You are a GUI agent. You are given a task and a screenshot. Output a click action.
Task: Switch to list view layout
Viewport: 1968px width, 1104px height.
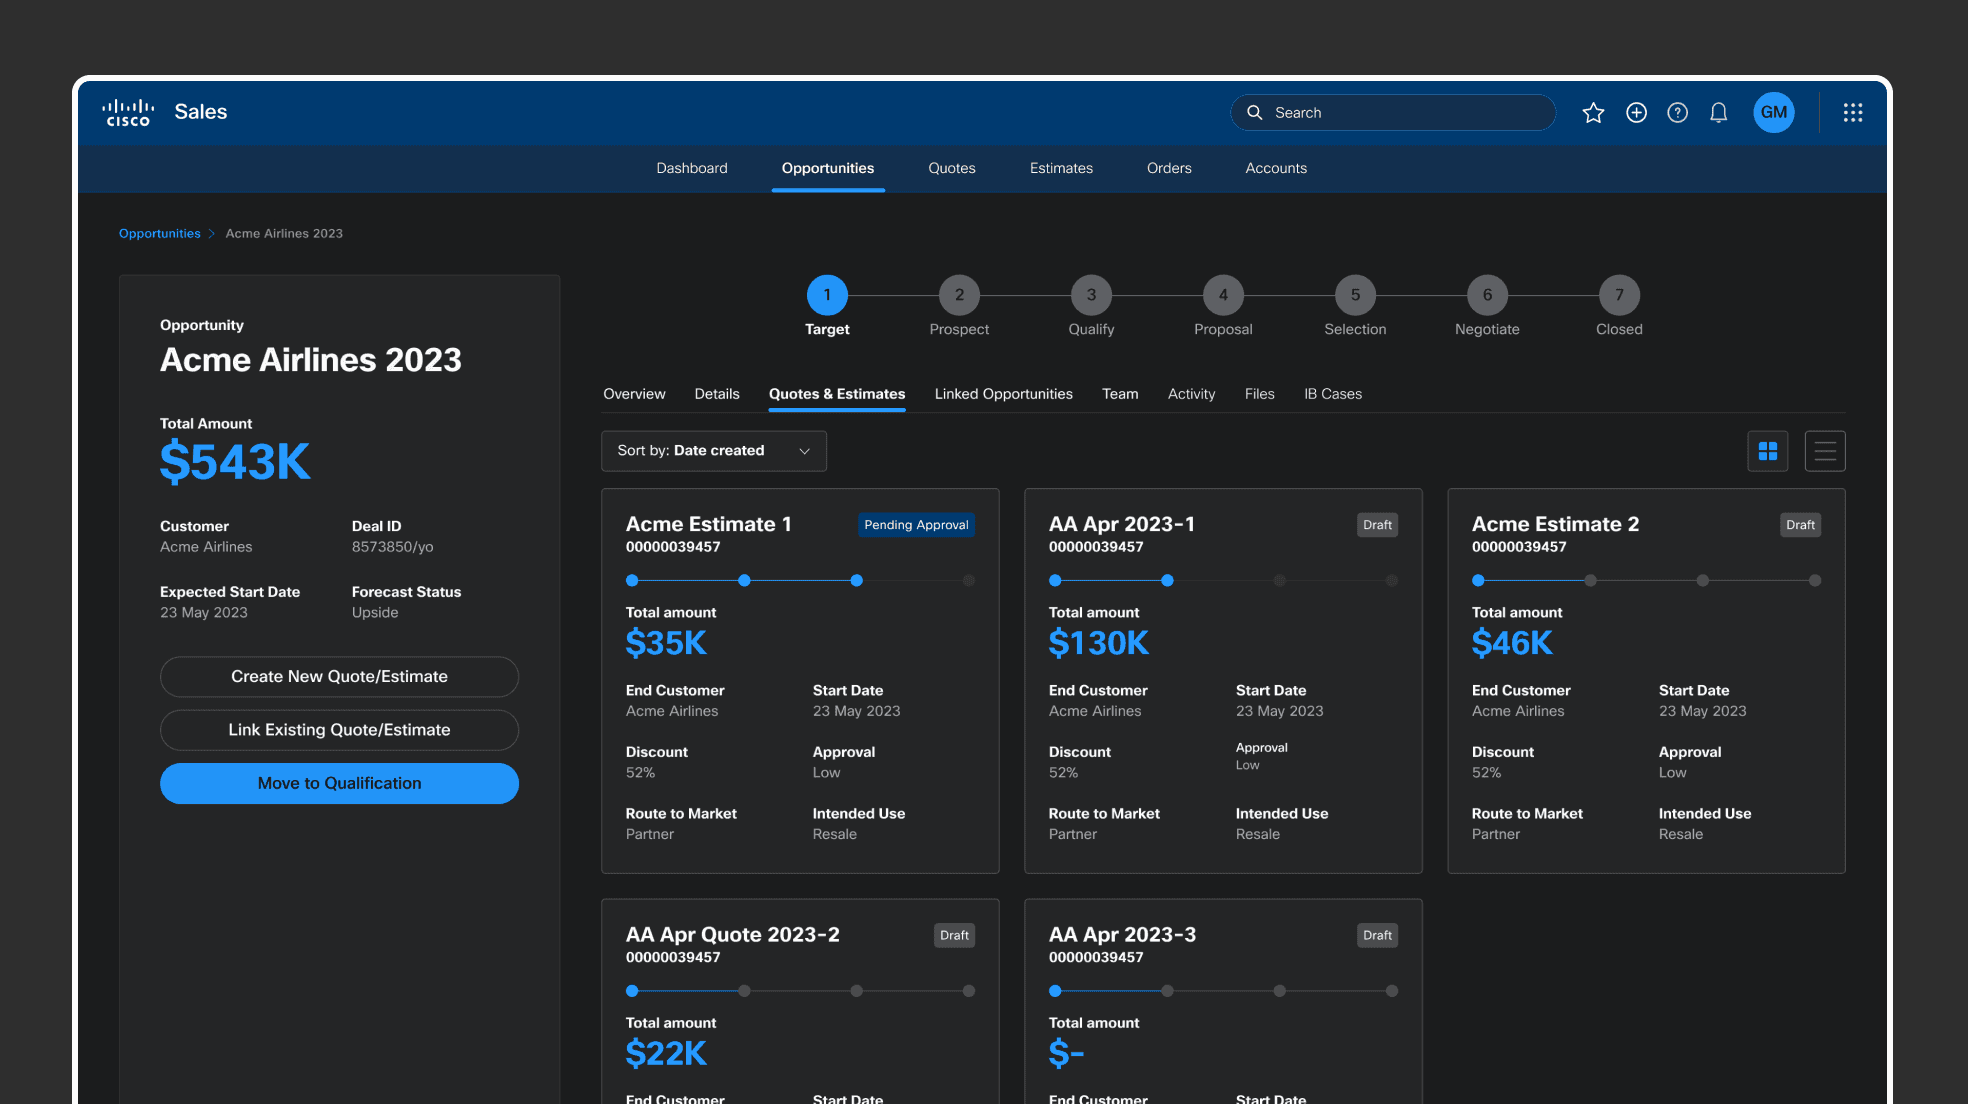[1824, 451]
